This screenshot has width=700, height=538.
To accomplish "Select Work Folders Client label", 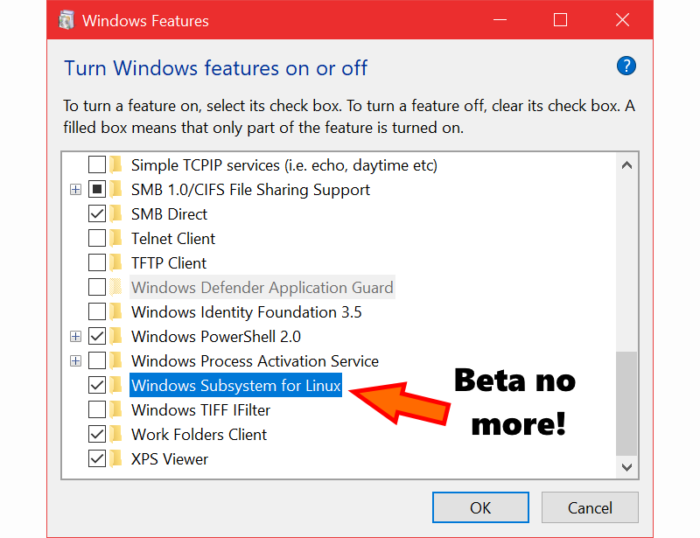I will pyautogui.click(x=199, y=434).
